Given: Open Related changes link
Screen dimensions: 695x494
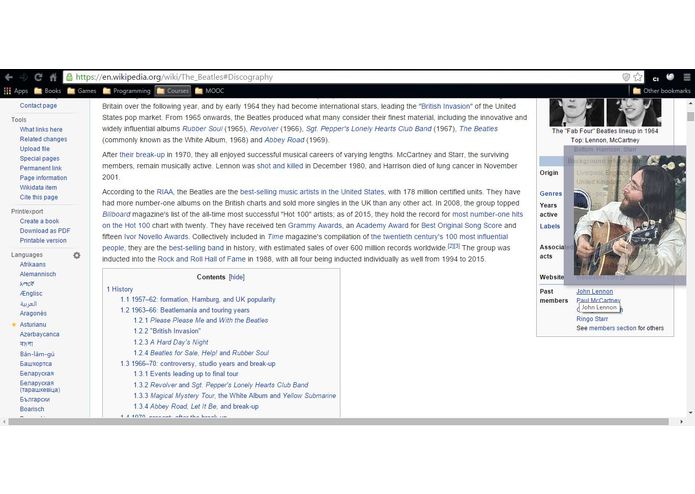Looking at the screenshot, I should pos(43,139).
